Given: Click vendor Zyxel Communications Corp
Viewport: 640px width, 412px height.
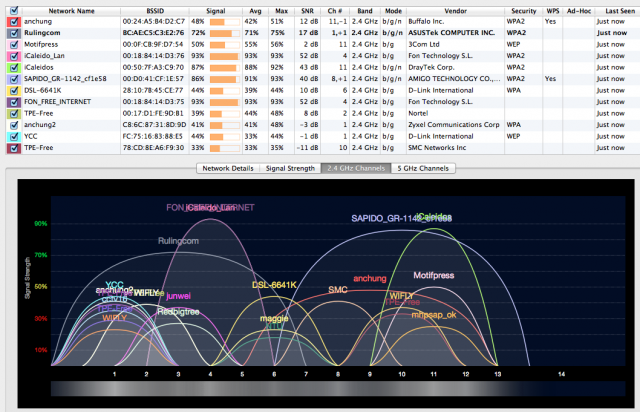Looking at the screenshot, I should [454, 125].
